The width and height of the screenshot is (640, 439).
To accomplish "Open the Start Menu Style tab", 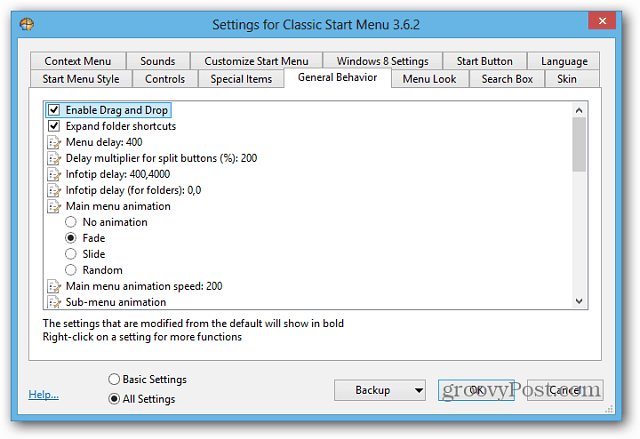I will tap(81, 79).
